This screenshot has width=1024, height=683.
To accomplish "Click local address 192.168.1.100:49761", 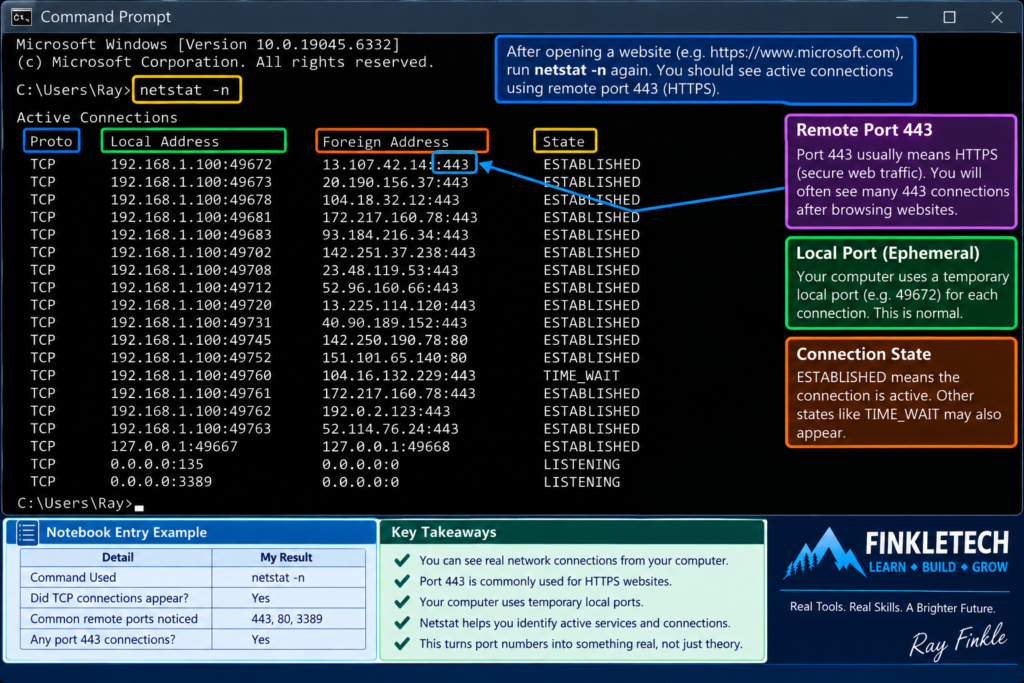I will pyautogui.click(x=191, y=394).
